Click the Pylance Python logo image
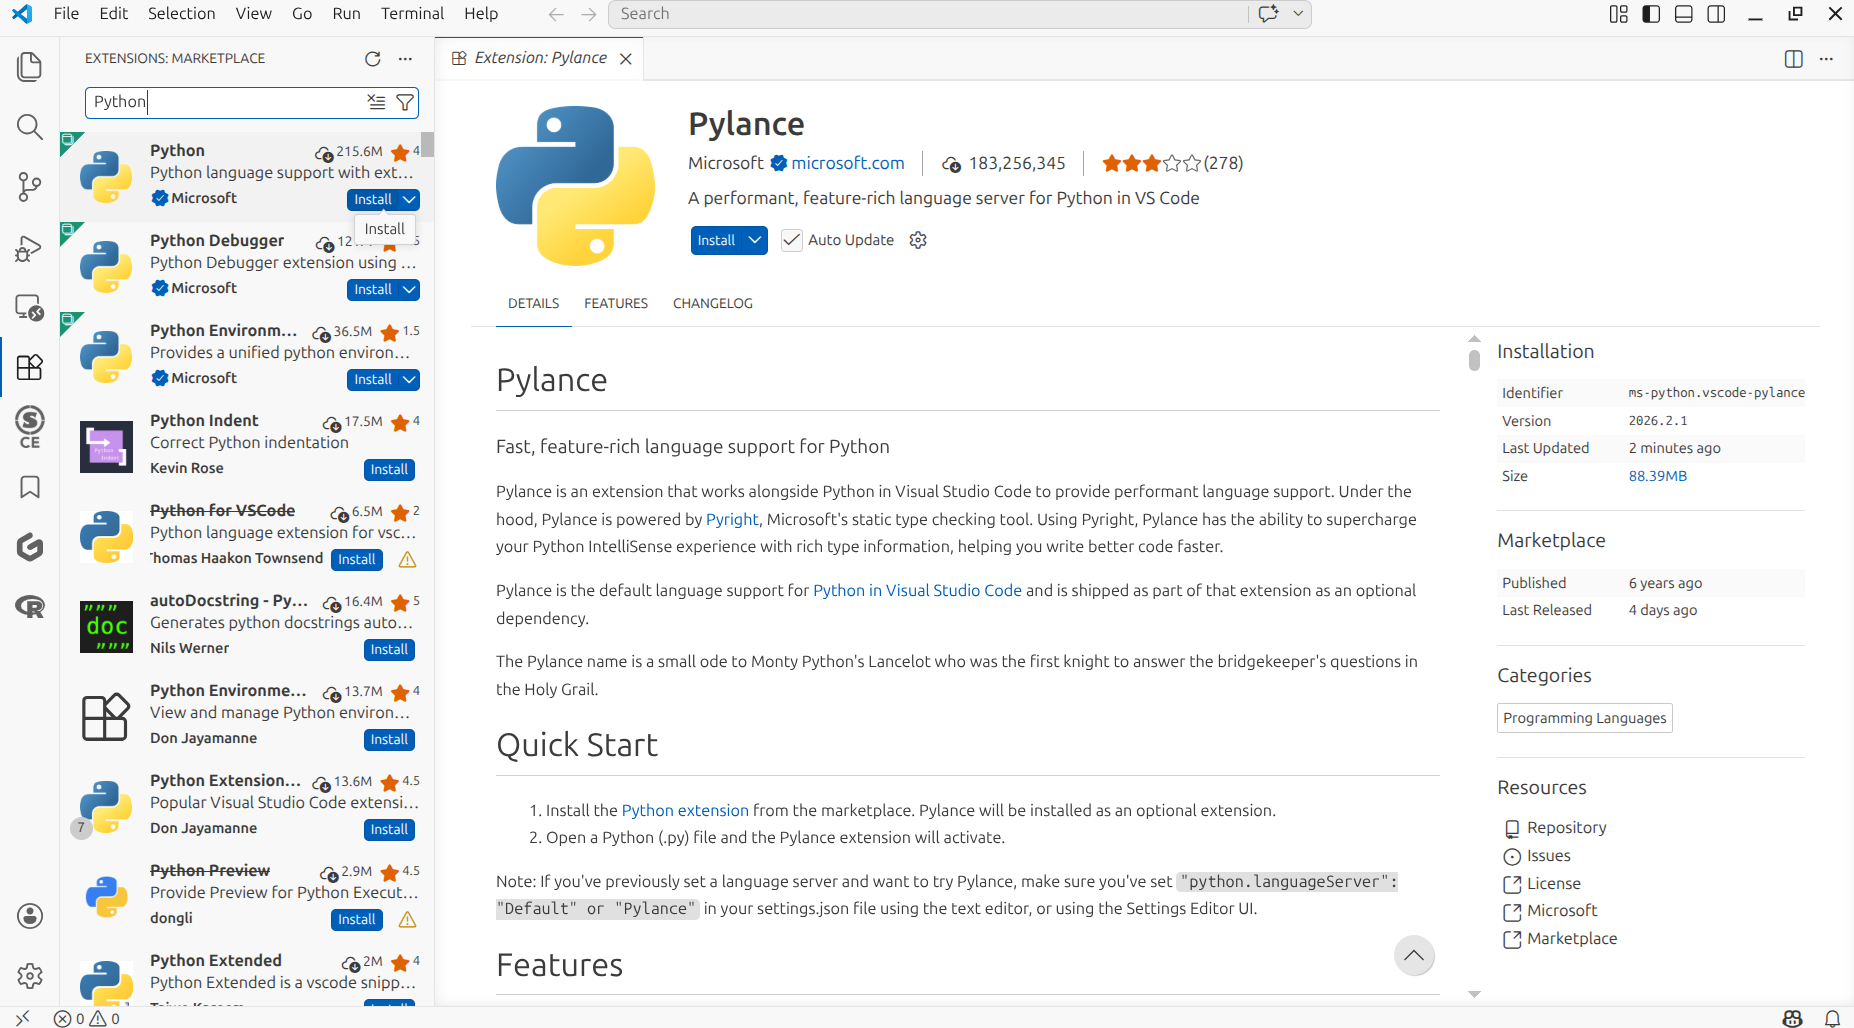Viewport: 1854px width, 1028px height. click(x=575, y=186)
